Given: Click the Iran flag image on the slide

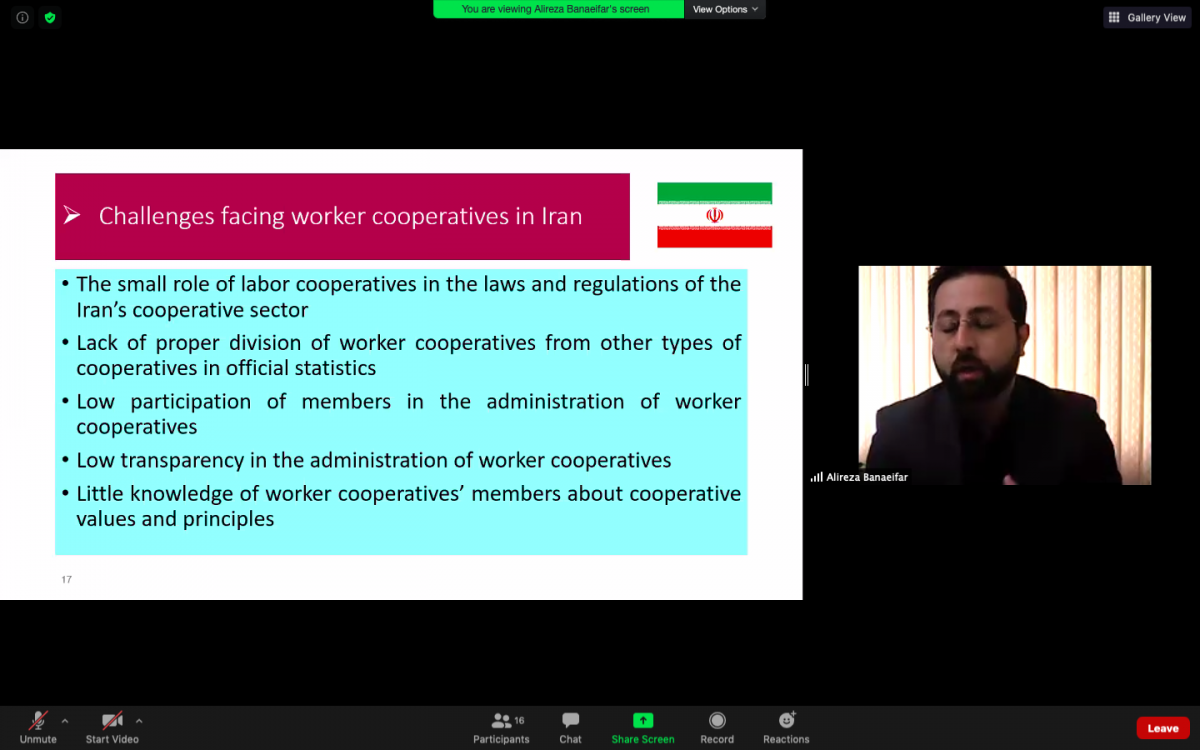Looking at the screenshot, I should [714, 215].
